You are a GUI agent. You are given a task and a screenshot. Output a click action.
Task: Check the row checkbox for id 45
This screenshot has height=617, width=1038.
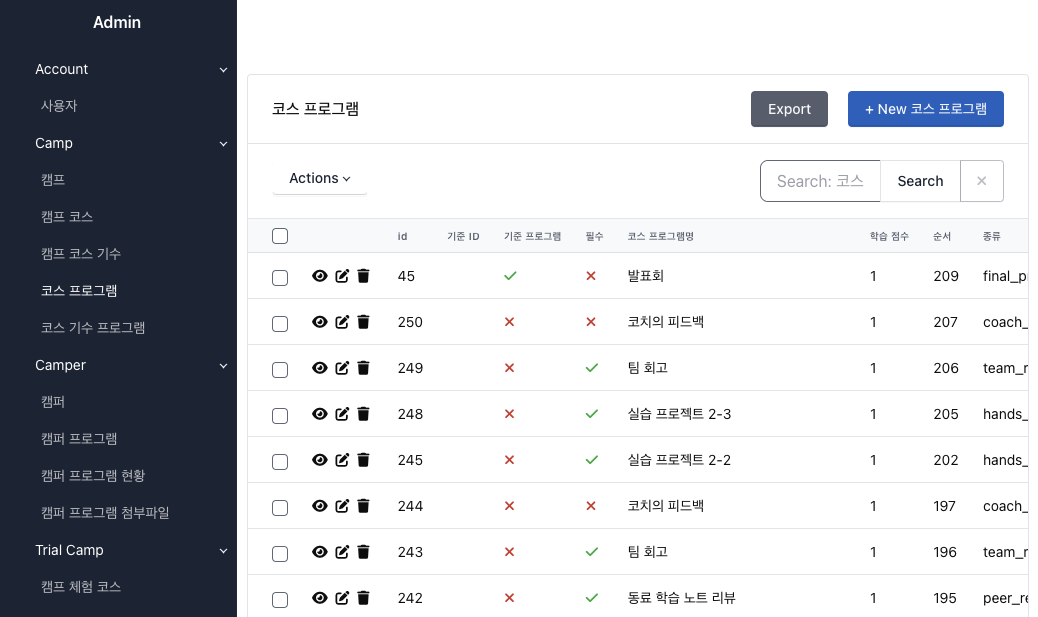tap(280, 277)
